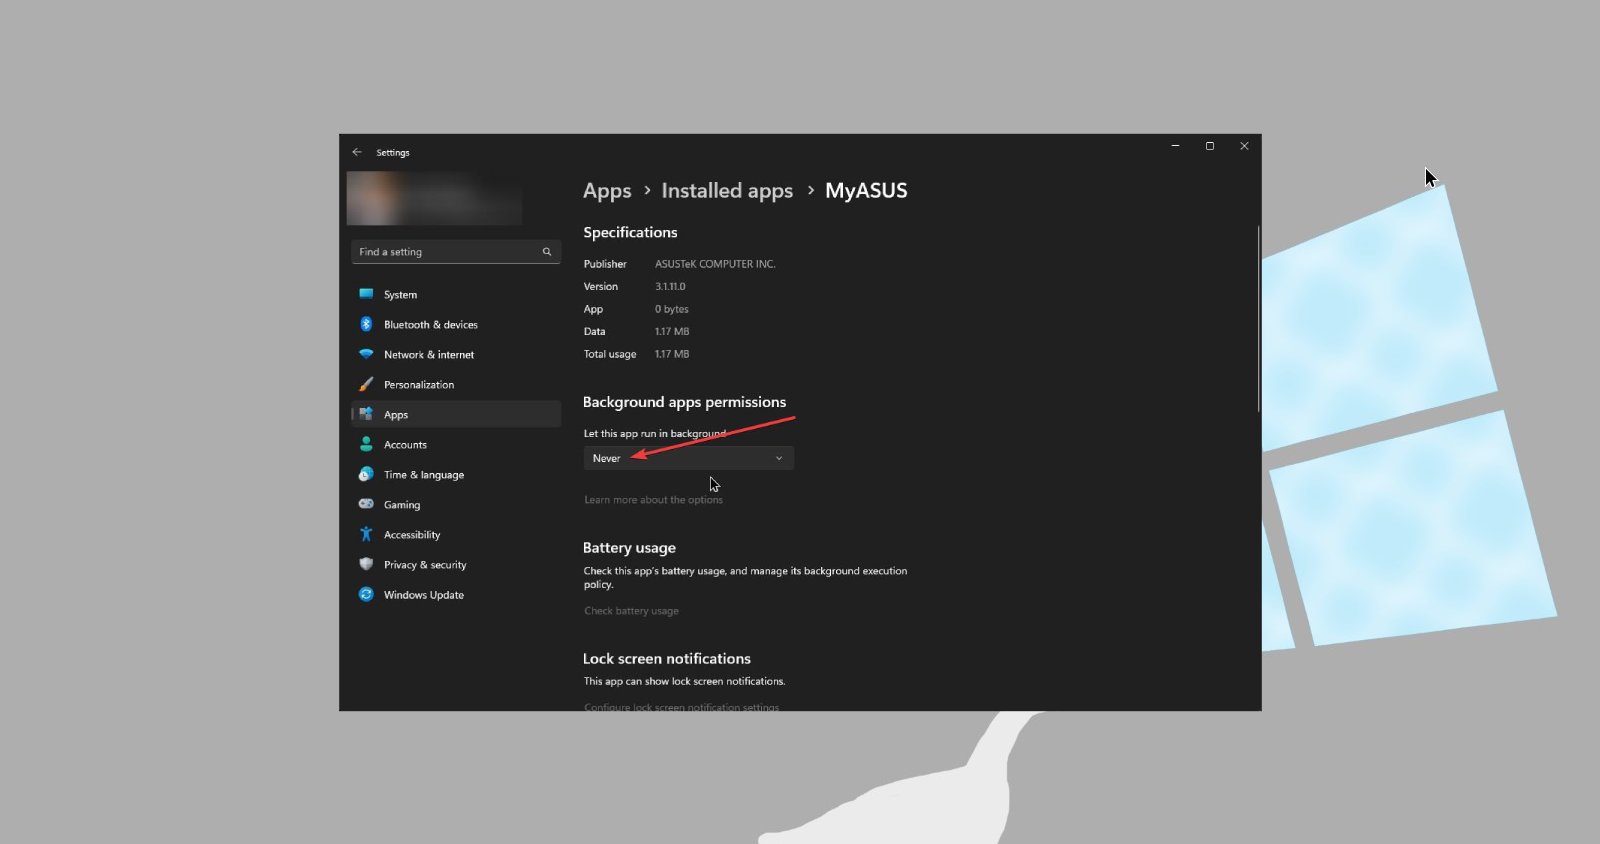Open Configure lock screen notification settings link
The height and width of the screenshot is (844, 1600).
click(681, 706)
